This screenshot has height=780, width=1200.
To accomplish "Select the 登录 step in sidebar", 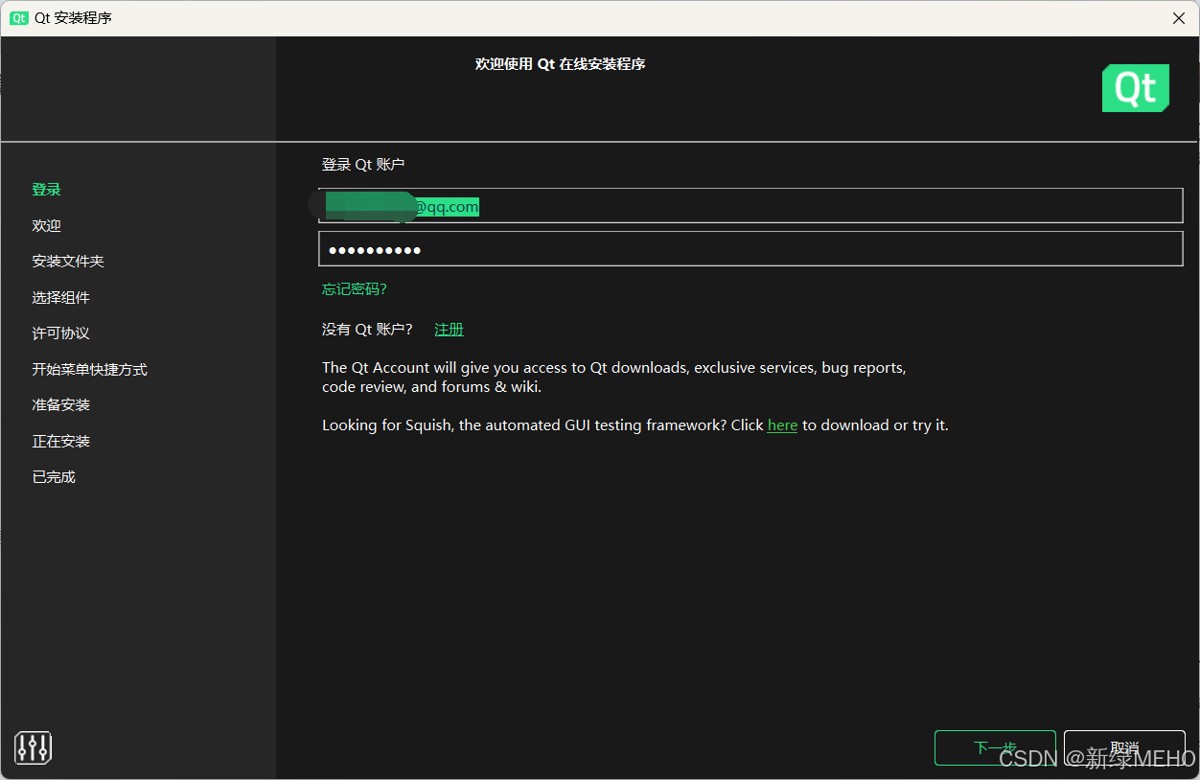I will (46, 189).
